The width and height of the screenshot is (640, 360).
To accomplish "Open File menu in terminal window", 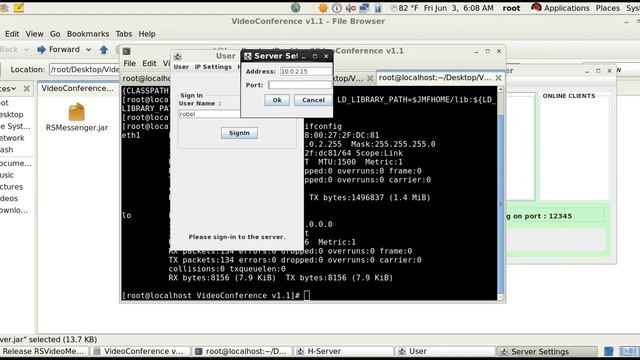I will (x=129, y=63).
